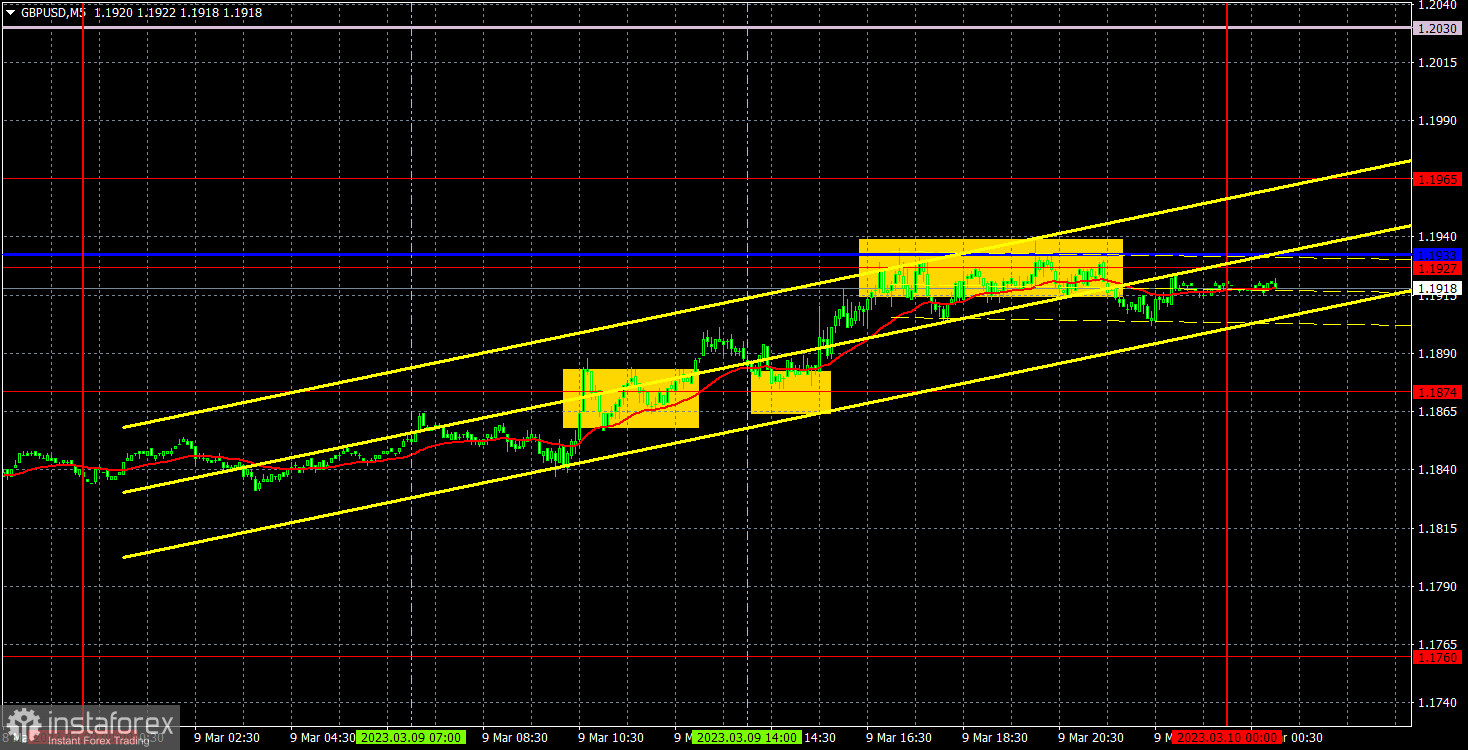The width and height of the screenshot is (1468, 750).
Task: Click the 1.2015 price scale value
Action: pos(1438,63)
